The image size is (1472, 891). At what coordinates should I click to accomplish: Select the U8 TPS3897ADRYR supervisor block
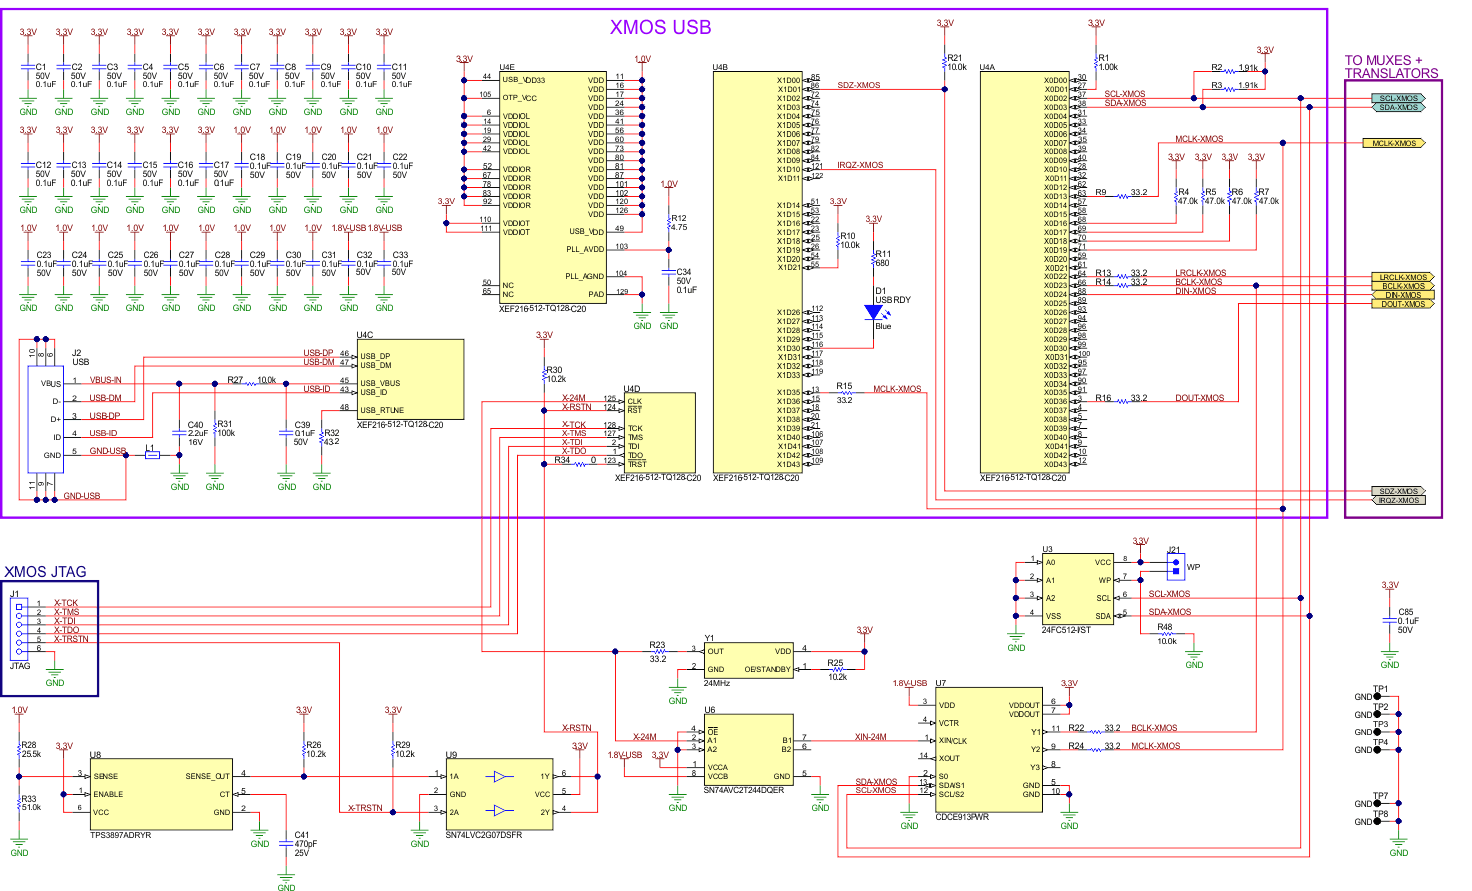[161, 794]
